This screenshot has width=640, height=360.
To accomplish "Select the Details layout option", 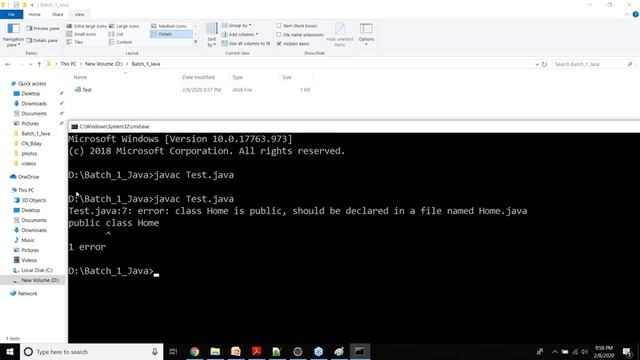I will pos(171,34).
